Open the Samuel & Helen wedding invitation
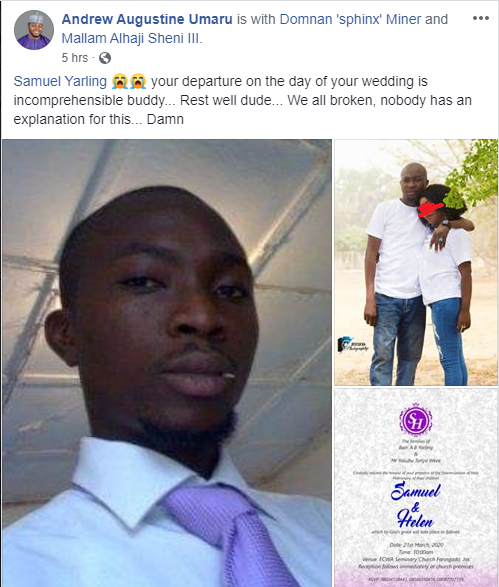 pyautogui.click(x=416, y=488)
